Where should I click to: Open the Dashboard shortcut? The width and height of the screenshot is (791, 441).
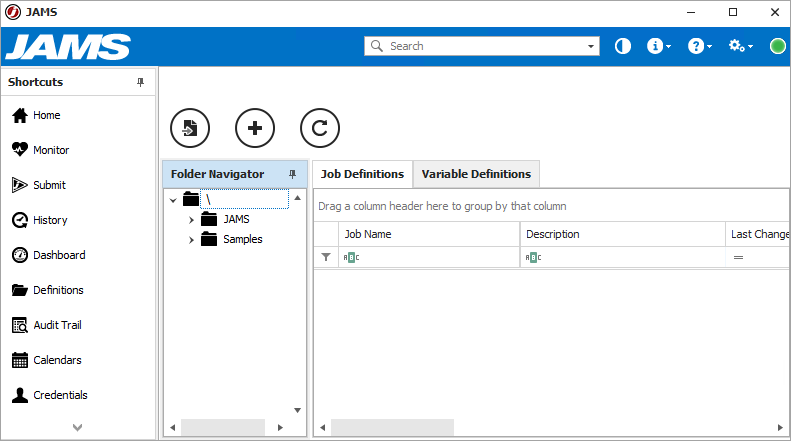(58, 255)
